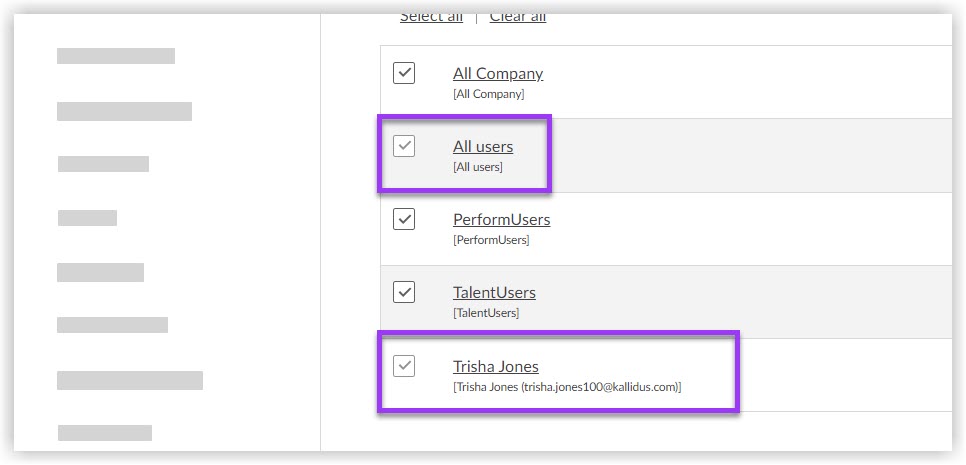966x465 pixels.
Task: Toggle the Trisha Jones checkbox
Action: [404, 366]
